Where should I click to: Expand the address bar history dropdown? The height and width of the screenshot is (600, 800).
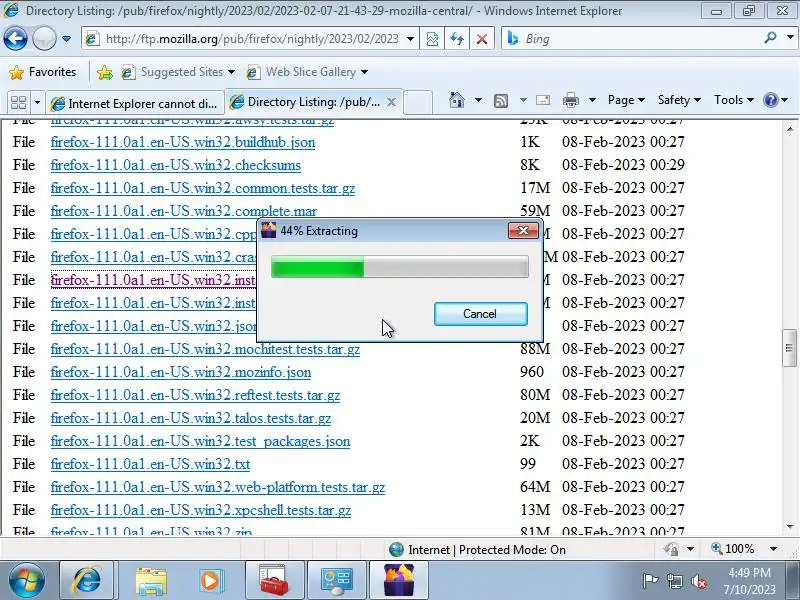pyautogui.click(x=410, y=39)
